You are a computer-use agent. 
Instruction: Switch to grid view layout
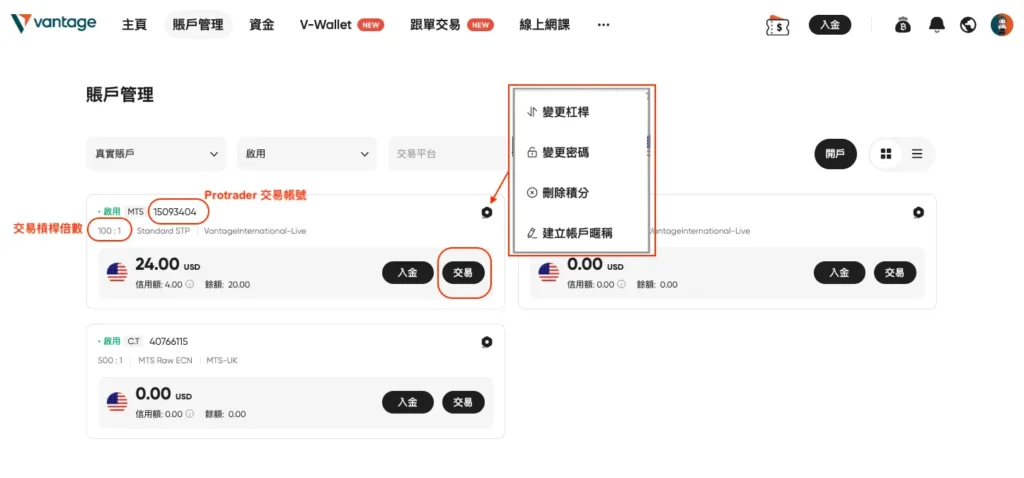(x=886, y=154)
